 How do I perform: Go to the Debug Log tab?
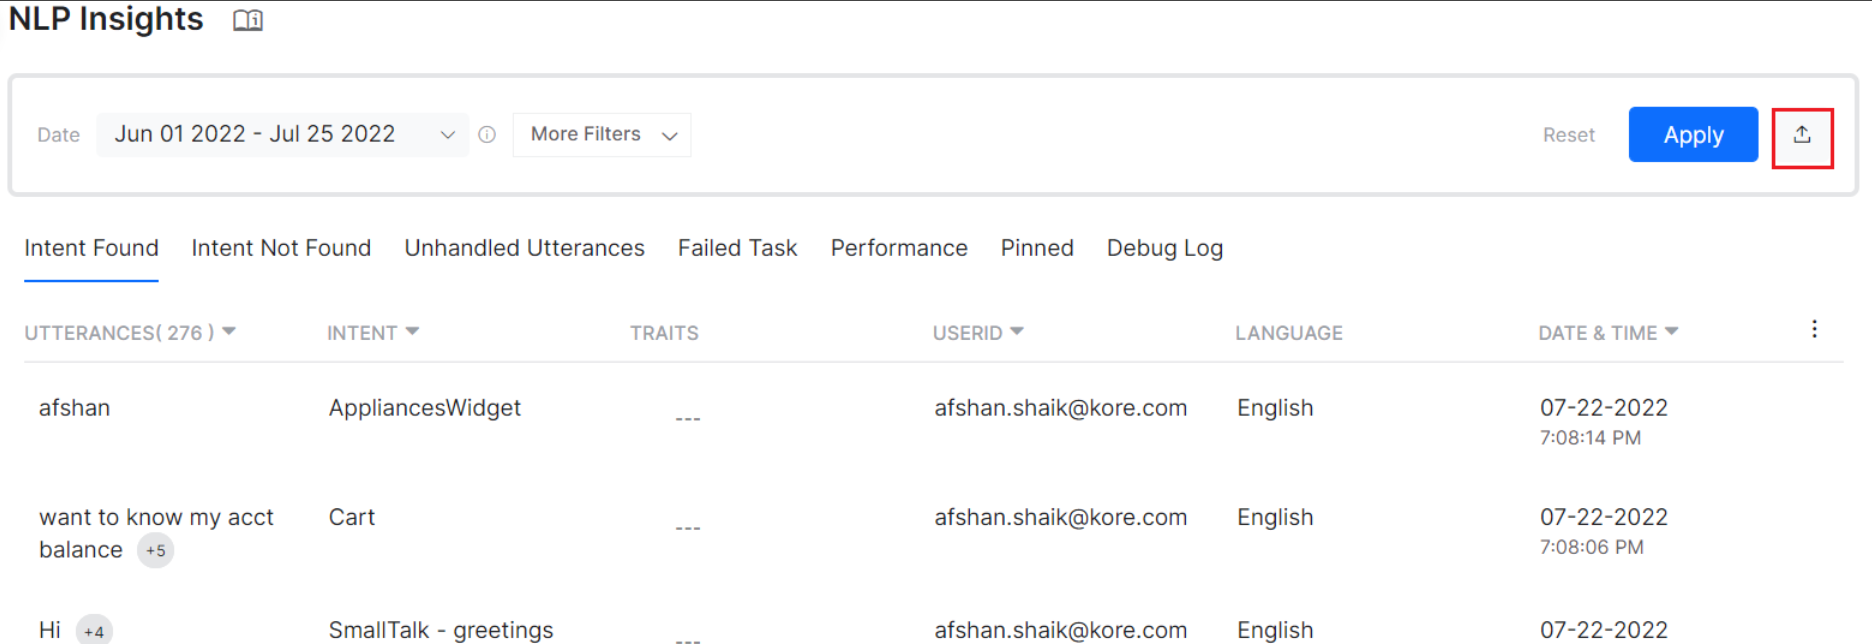(1164, 248)
